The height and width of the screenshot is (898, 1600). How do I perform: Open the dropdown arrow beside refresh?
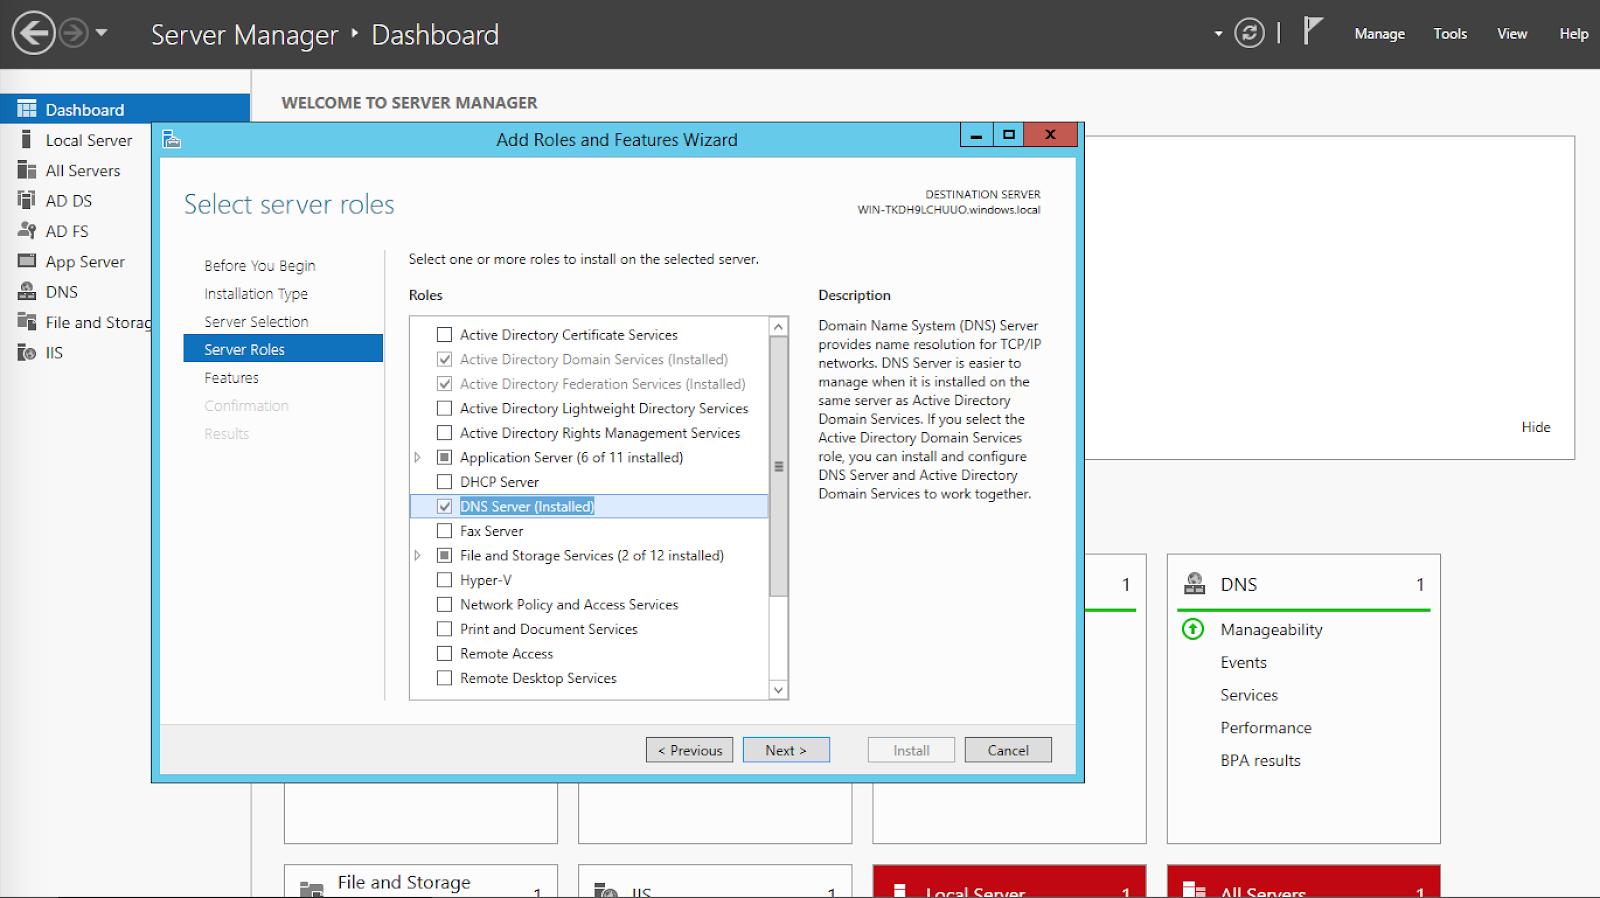[x=1218, y=34]
